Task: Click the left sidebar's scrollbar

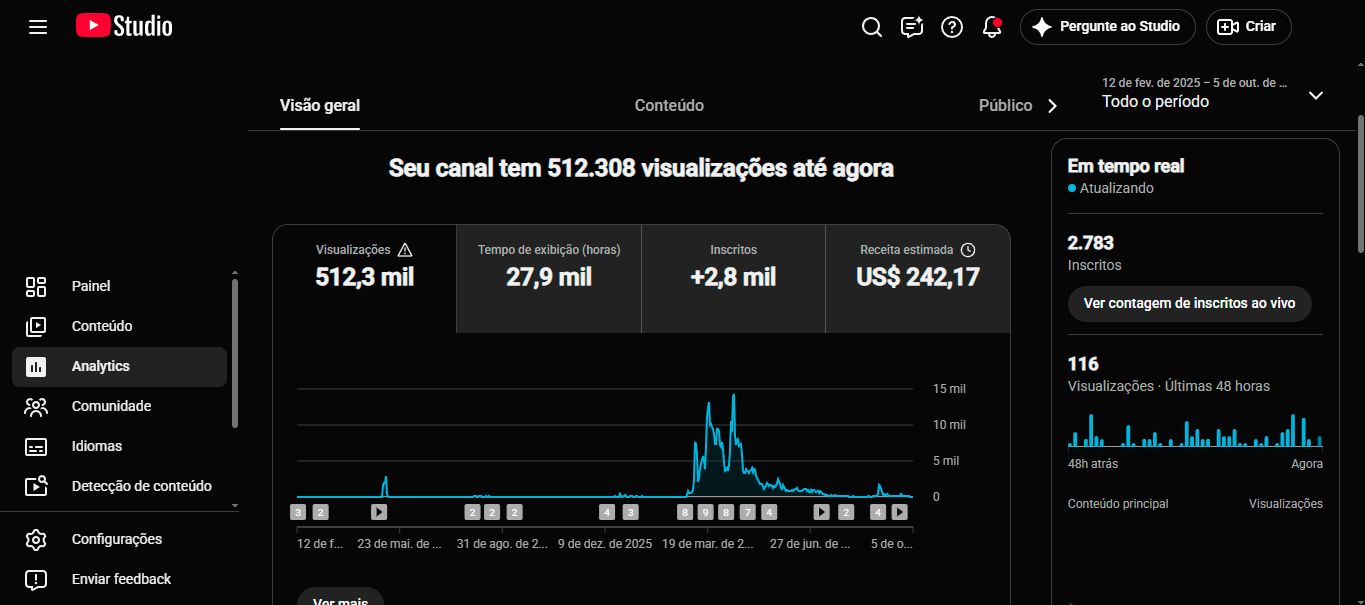Action: click(235, 353)
